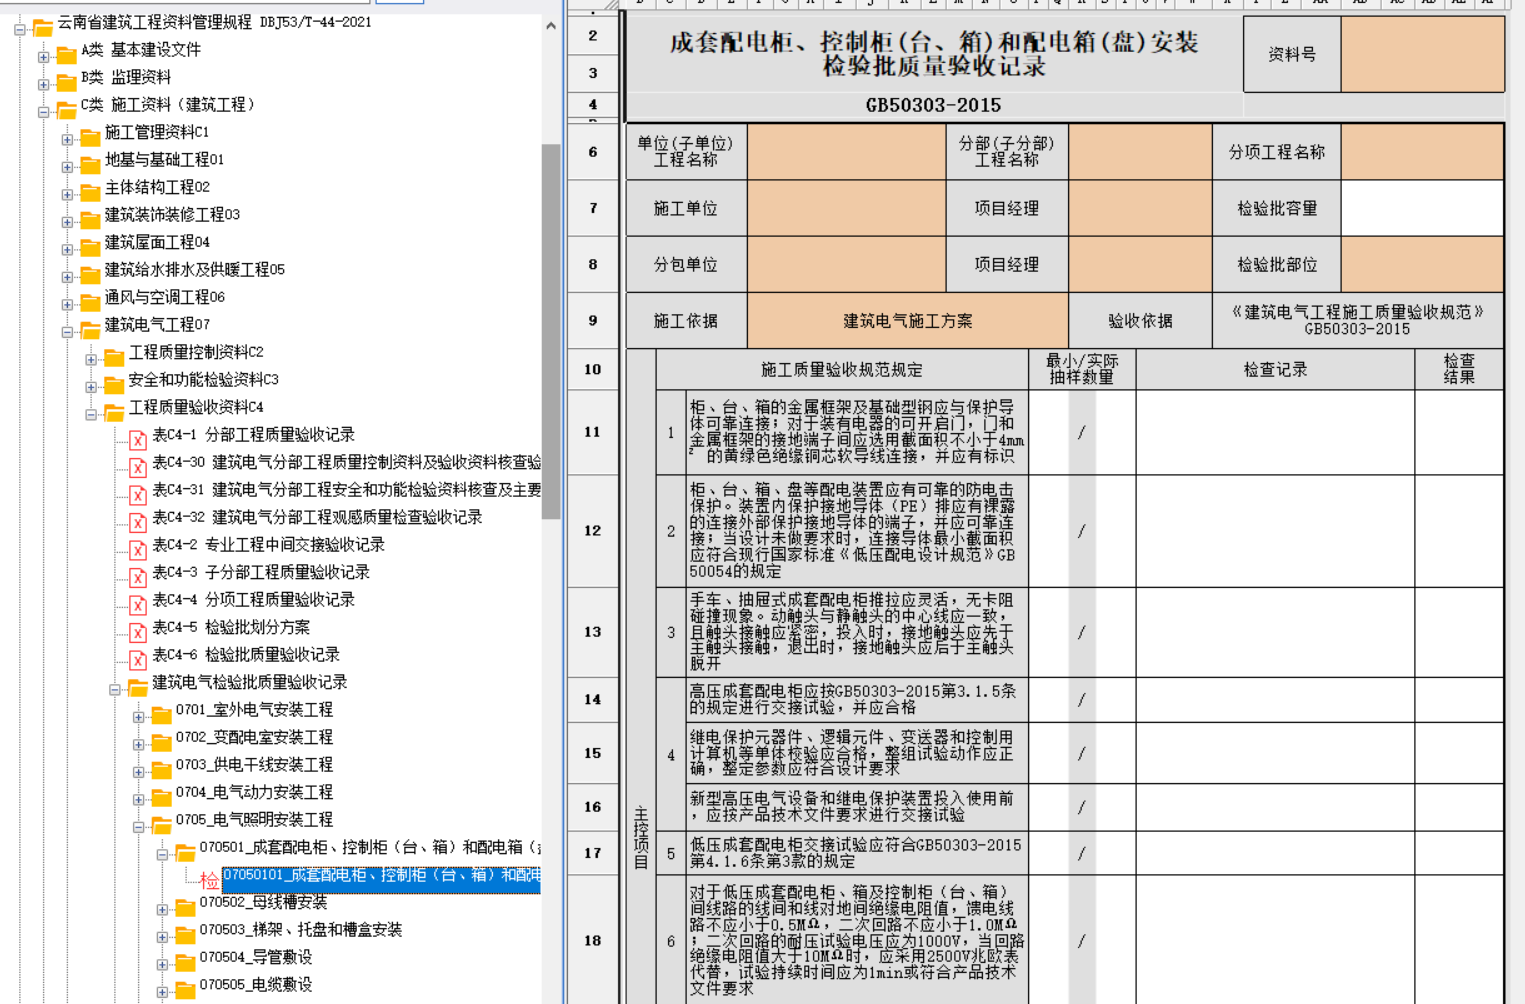The image size is (1525, 1004).
Task: Click the document icon of 表C4-1 分部工程质量验收记录
Action: coord(138,439)
